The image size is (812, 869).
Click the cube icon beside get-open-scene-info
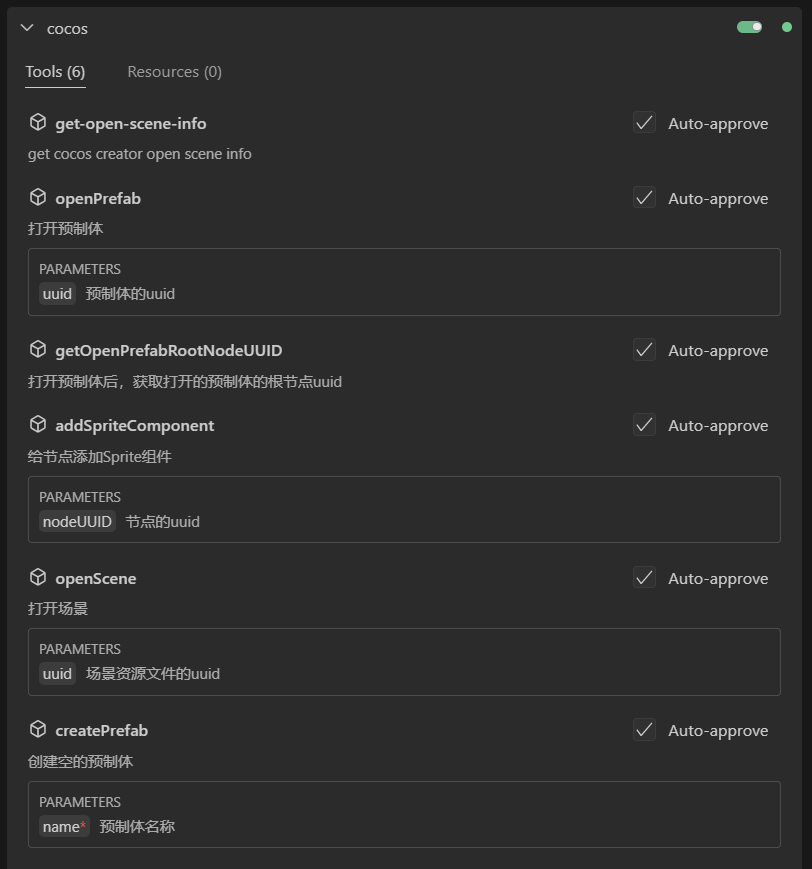[38, 122]
